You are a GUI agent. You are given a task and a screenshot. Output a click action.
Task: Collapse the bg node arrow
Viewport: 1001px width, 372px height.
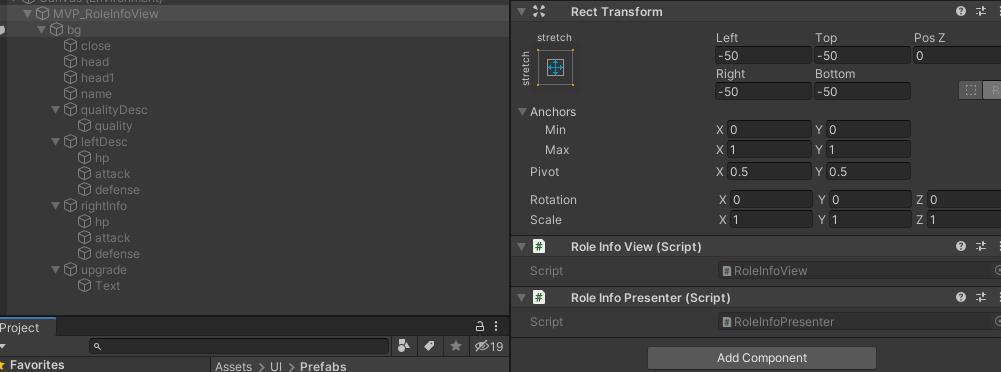pyautogui.click(x=41, y=29)
